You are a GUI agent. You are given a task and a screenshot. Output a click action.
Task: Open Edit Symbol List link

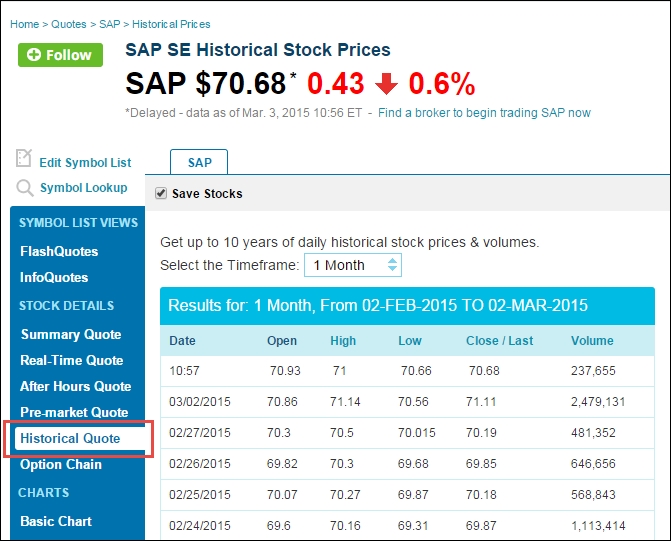85,163
